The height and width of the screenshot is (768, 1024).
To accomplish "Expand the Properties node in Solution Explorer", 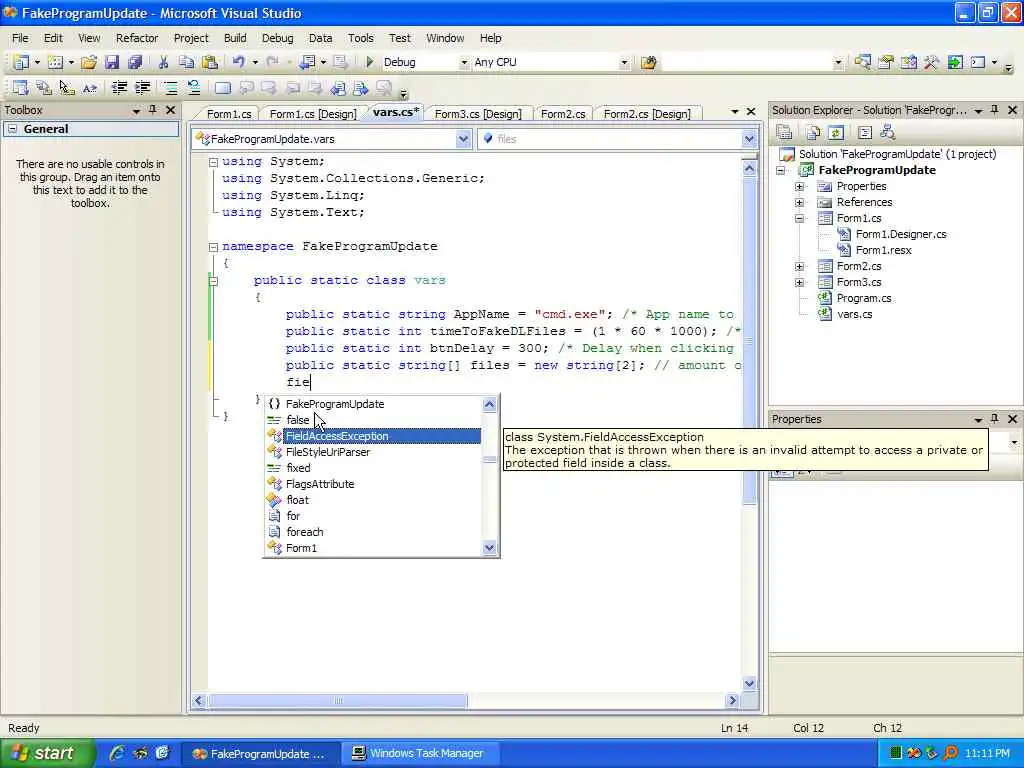I will pyautogui.click(x=799, y=186).
